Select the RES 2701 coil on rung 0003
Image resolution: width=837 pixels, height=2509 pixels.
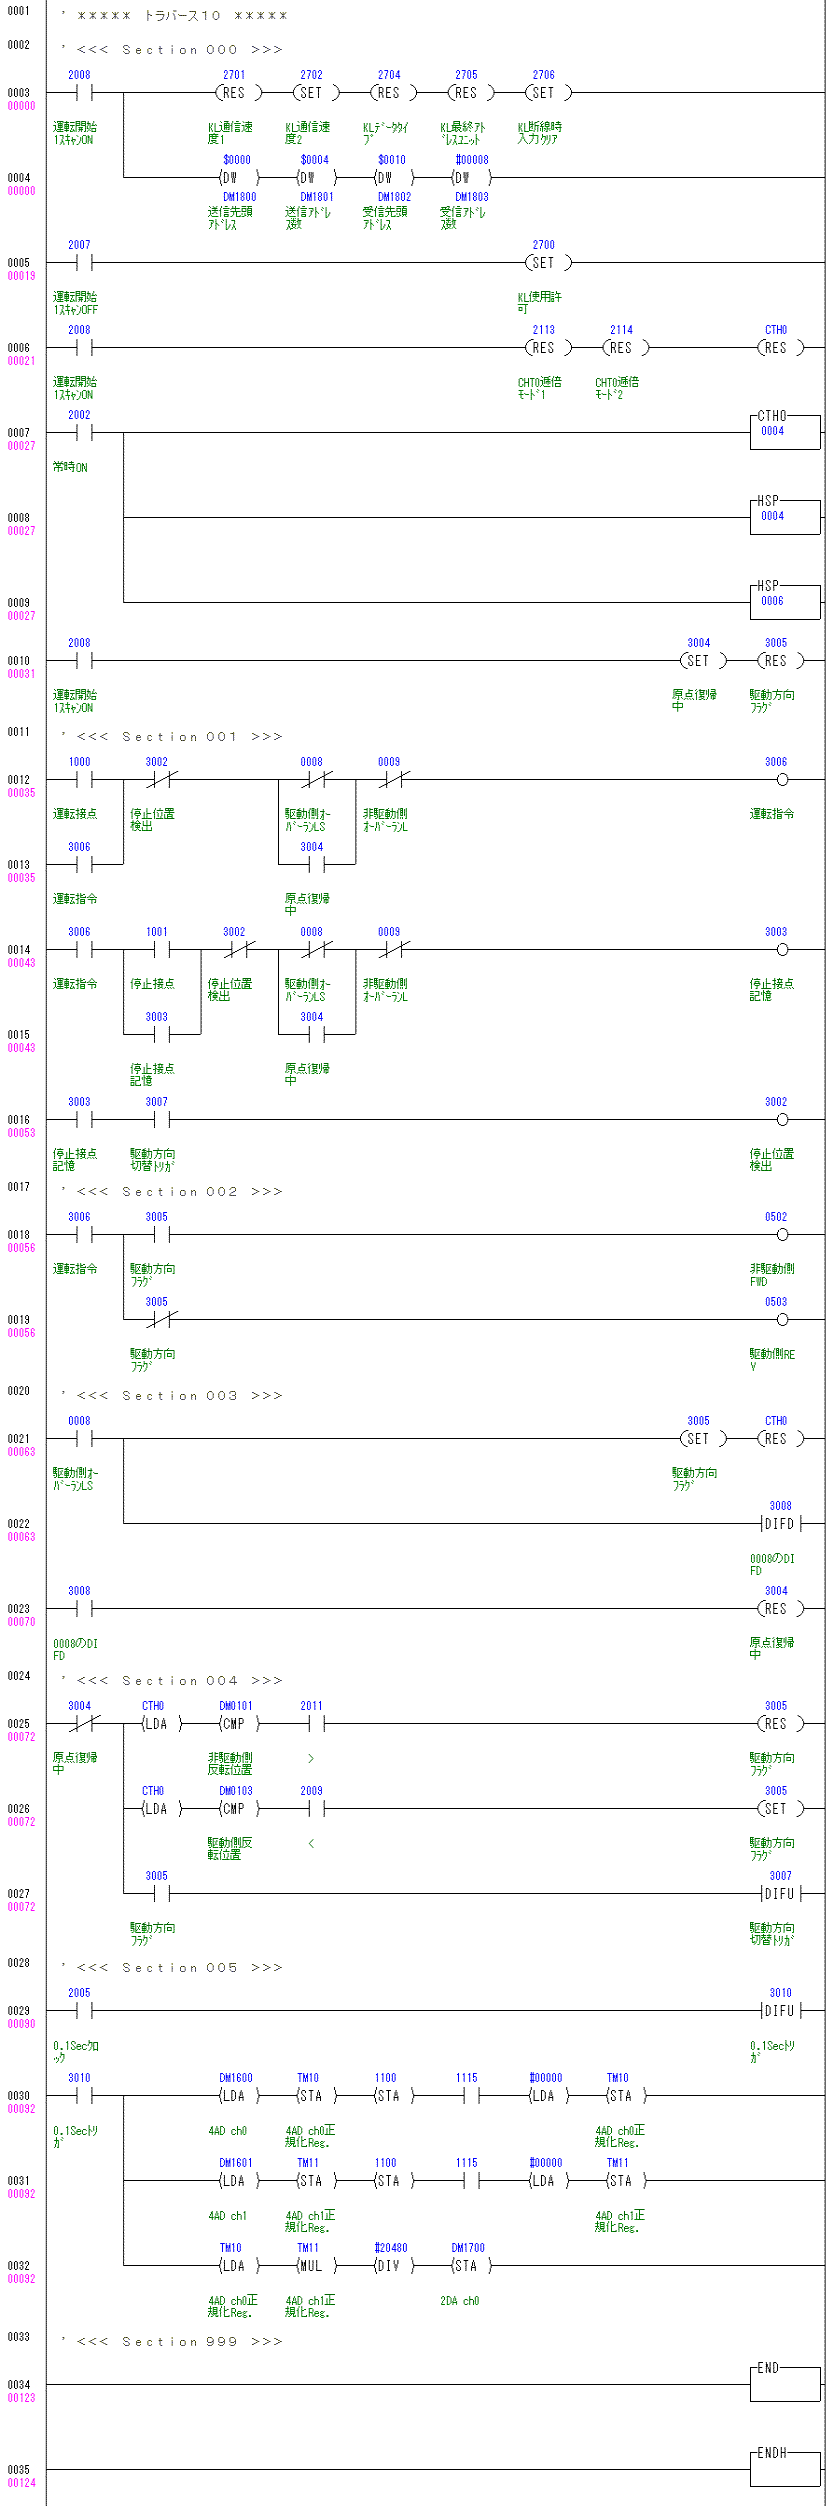coord(238,93)
